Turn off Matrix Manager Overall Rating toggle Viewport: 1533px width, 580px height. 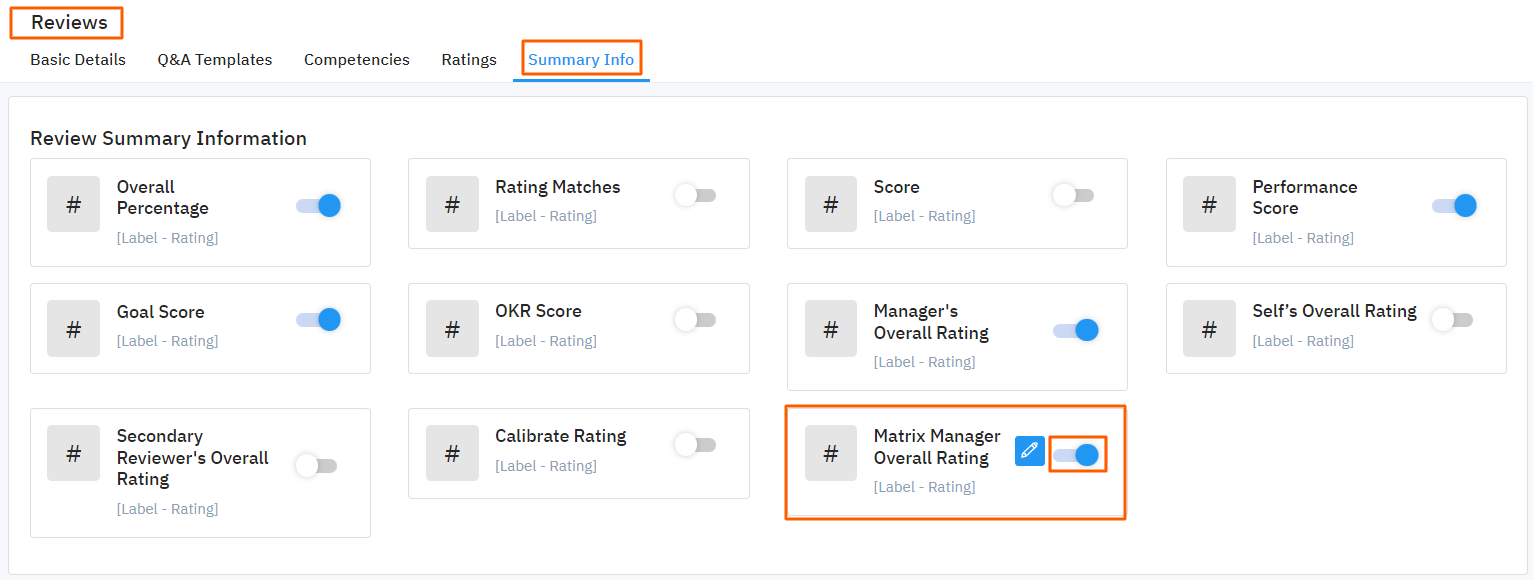click(x=1077, y=456)
